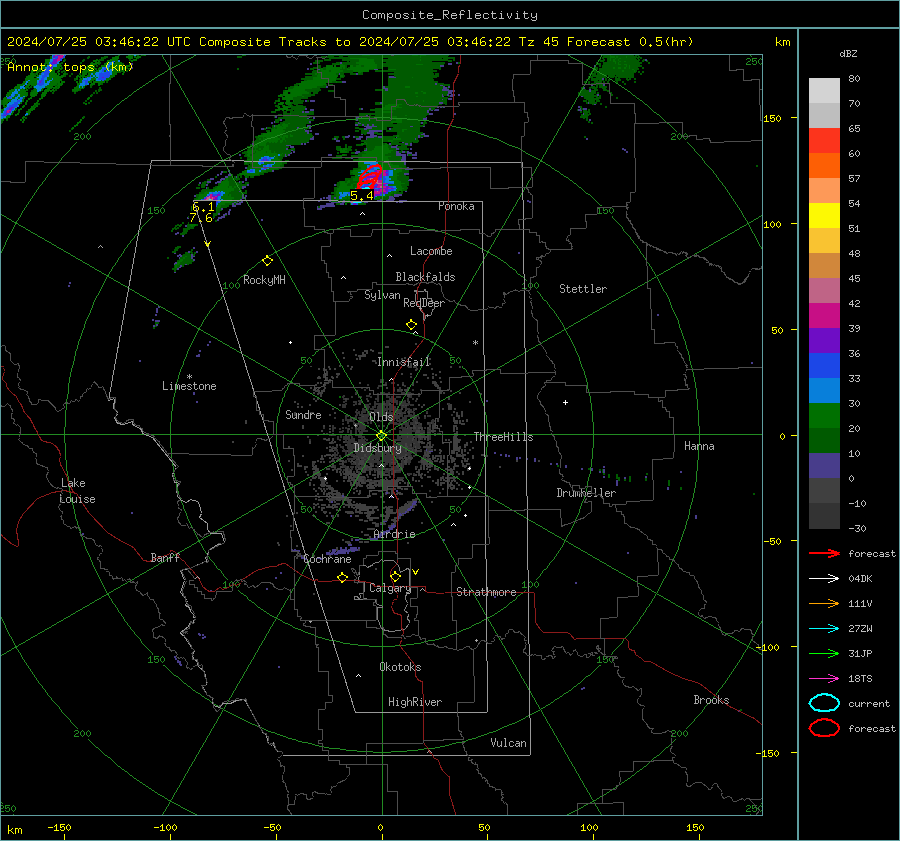Image resolution: width=900 pixels, height=841 pixels.
Task: Pick the magenta 39–42 dBZ swatch
Action: [x=824, y=316]
